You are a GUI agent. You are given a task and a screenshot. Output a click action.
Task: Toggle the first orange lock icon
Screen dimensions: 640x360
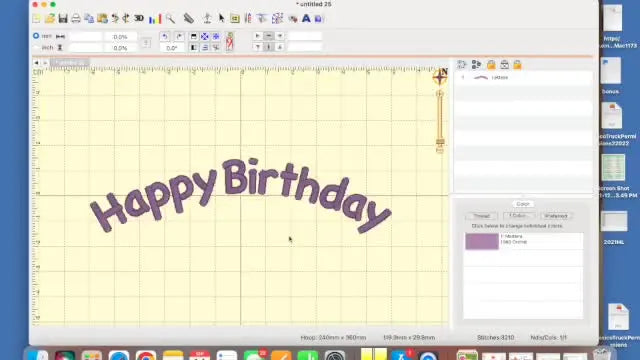click(x=491, y=64)
